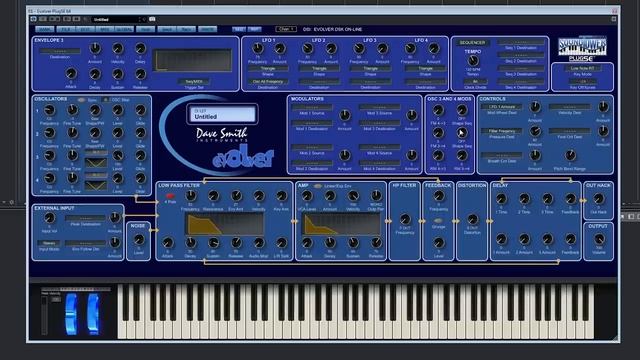
Task: Toggle the ARP button in top bar
Action: [x=255, y=29]
